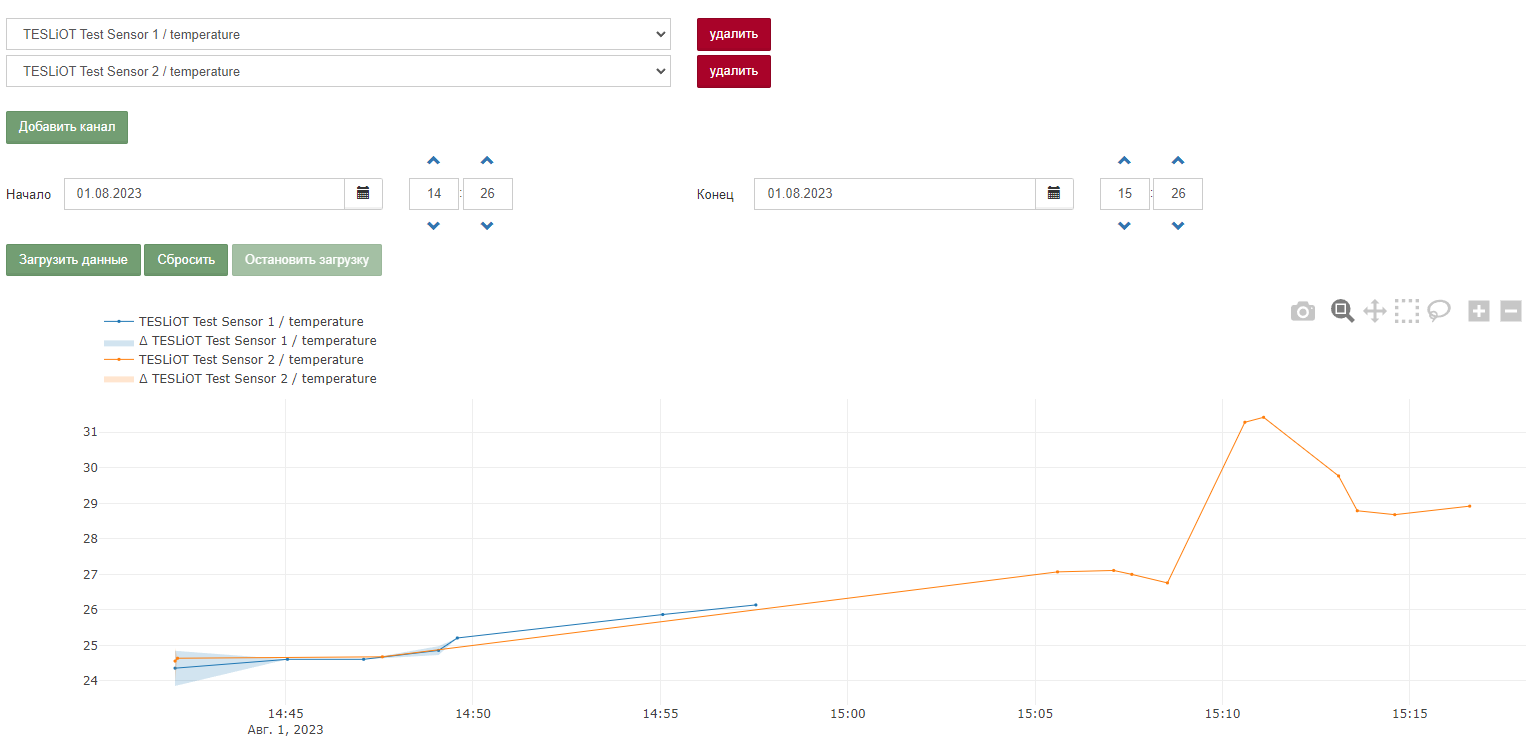Click the 15:15 x-axis tick label
1526x746 pixels.
1409,714
